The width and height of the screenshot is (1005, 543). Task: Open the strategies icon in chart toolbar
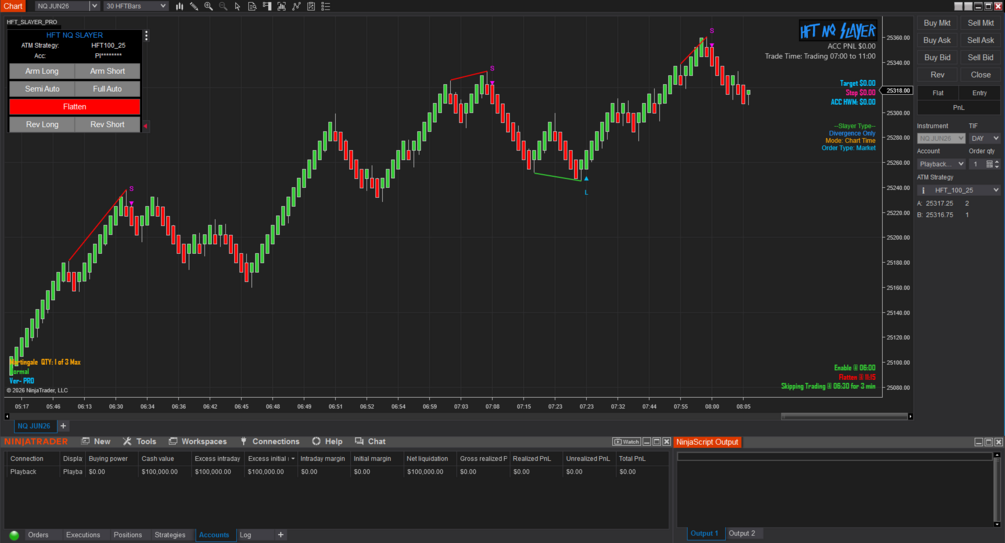(311, 6)
